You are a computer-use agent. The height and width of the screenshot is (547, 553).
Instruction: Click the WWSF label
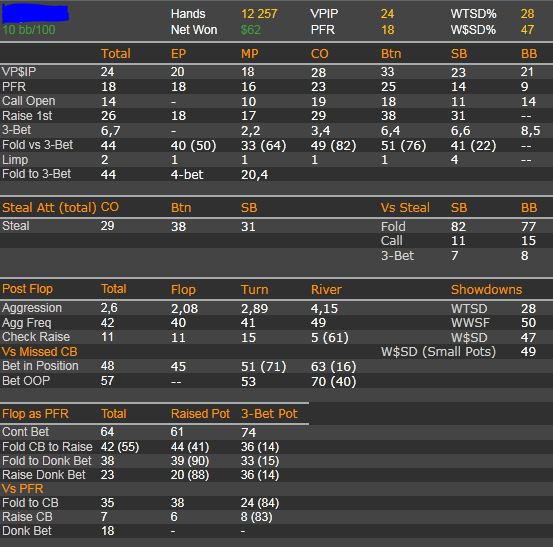[470, 323]
